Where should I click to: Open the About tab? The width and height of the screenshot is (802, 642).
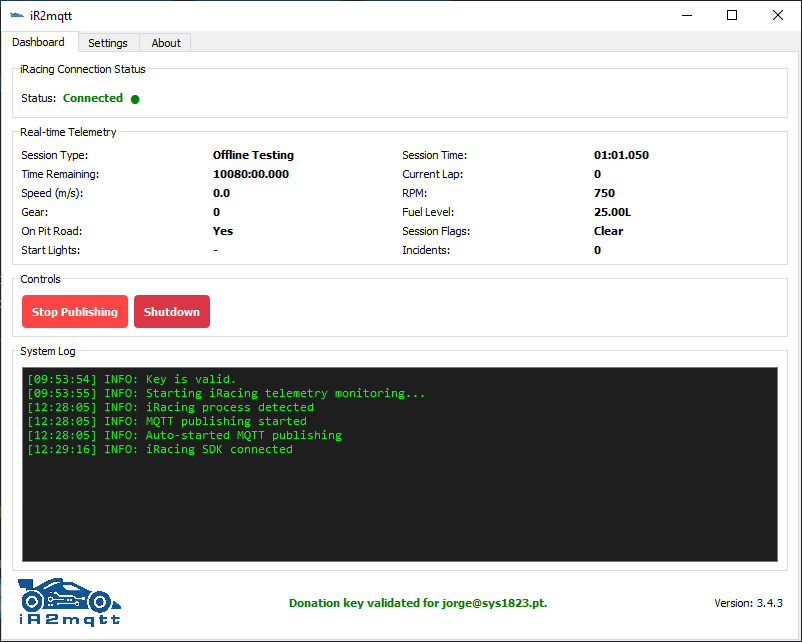point(166,43)
